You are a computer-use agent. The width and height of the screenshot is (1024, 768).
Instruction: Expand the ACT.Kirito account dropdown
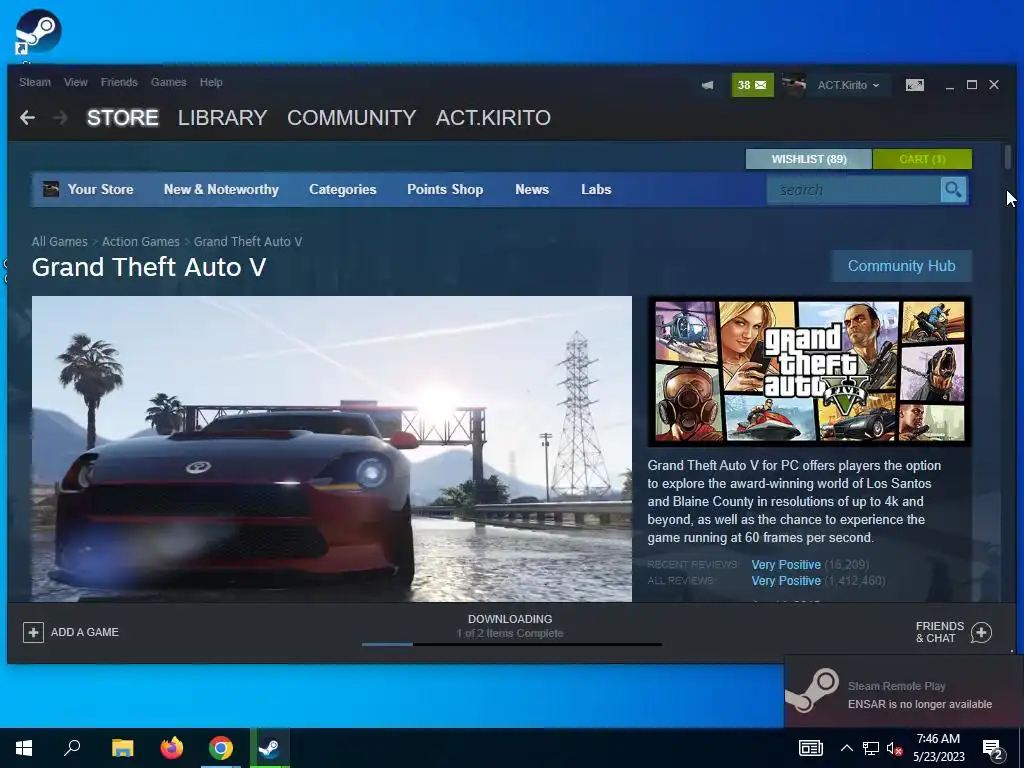[848, 85]
